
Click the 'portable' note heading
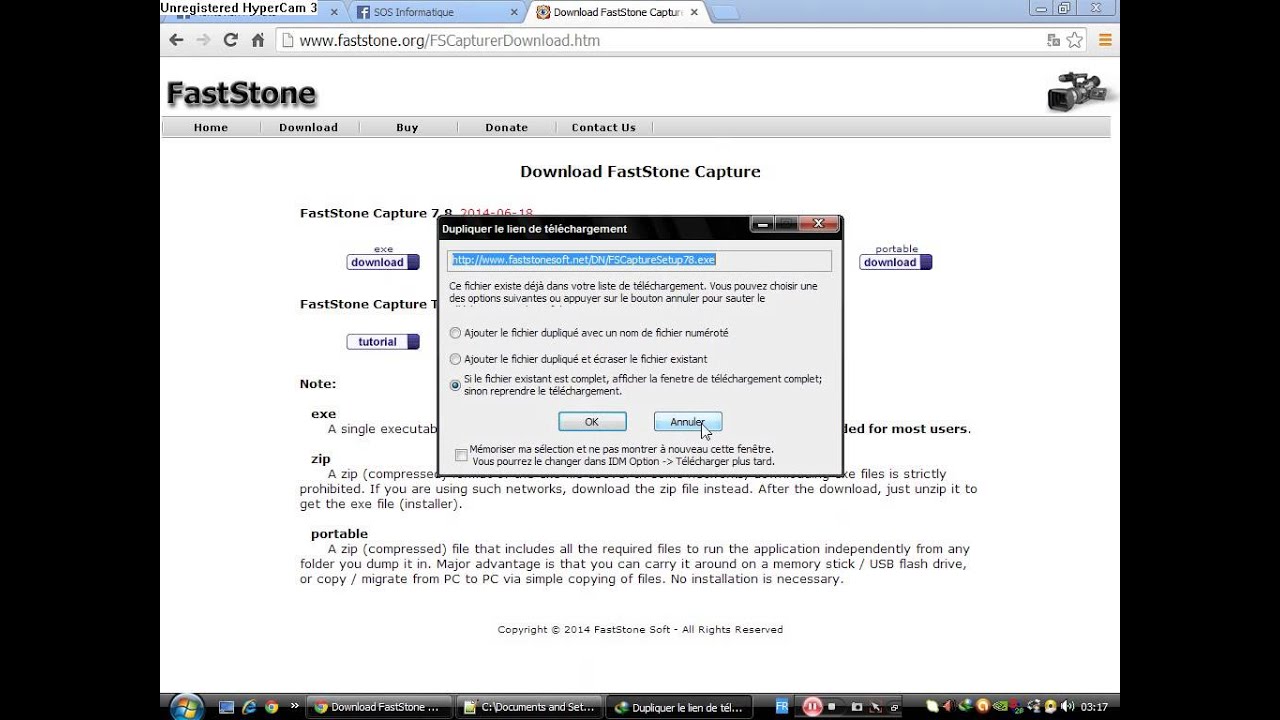click(339, 534)
